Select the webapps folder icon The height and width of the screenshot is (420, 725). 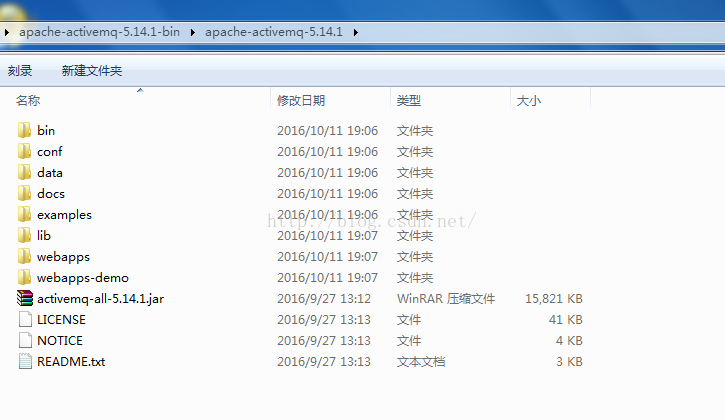(x=25, y=256)
